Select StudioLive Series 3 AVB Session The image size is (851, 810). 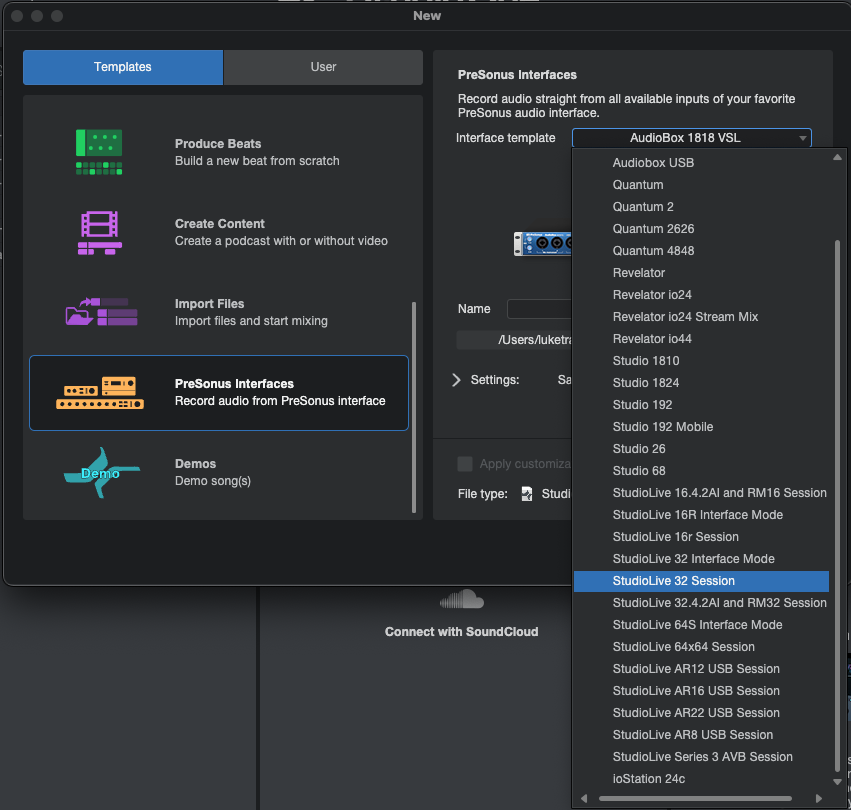coord(701,757)
